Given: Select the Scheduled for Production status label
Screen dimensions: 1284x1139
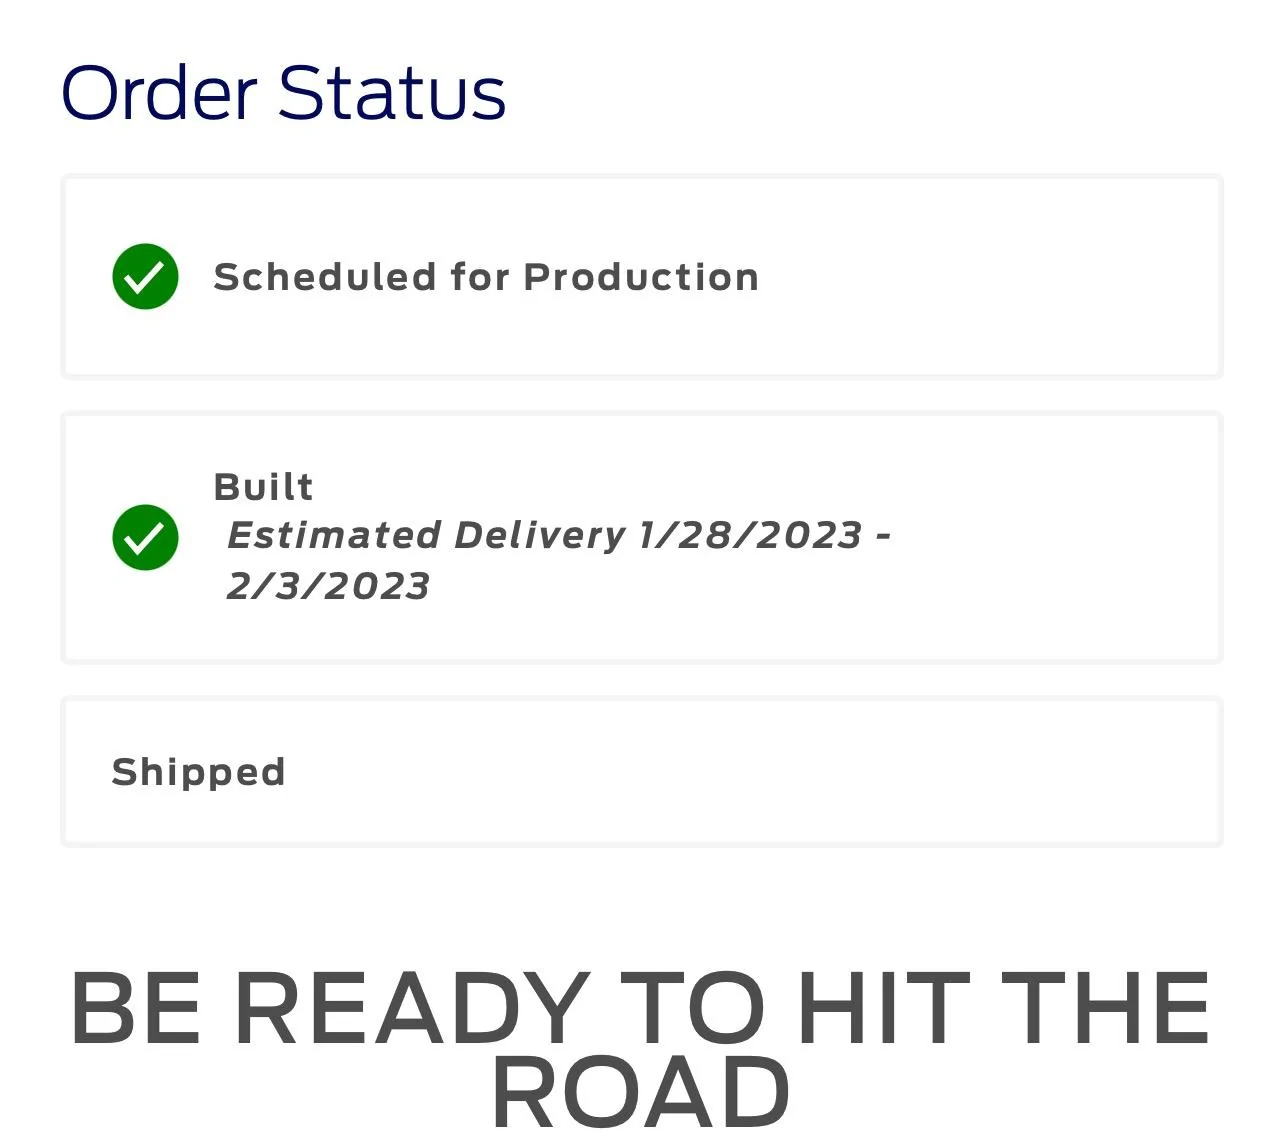Looking at the screenshot, I should click(x=486, y=277).
